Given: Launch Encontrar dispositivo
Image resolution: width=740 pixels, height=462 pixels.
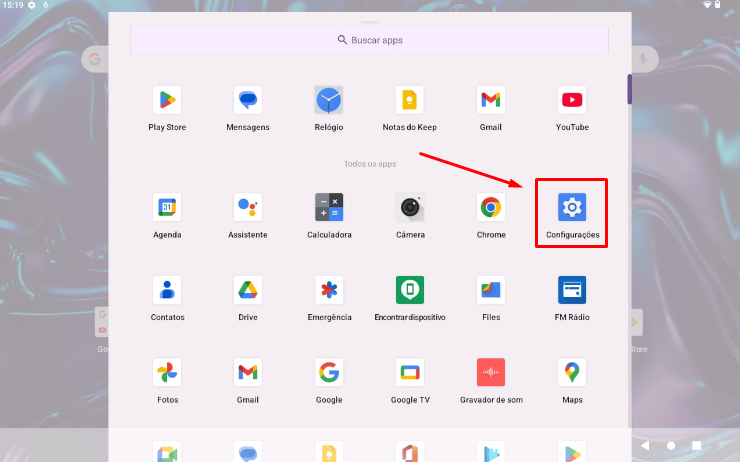Looking at the screenshot, I should 410,290.
